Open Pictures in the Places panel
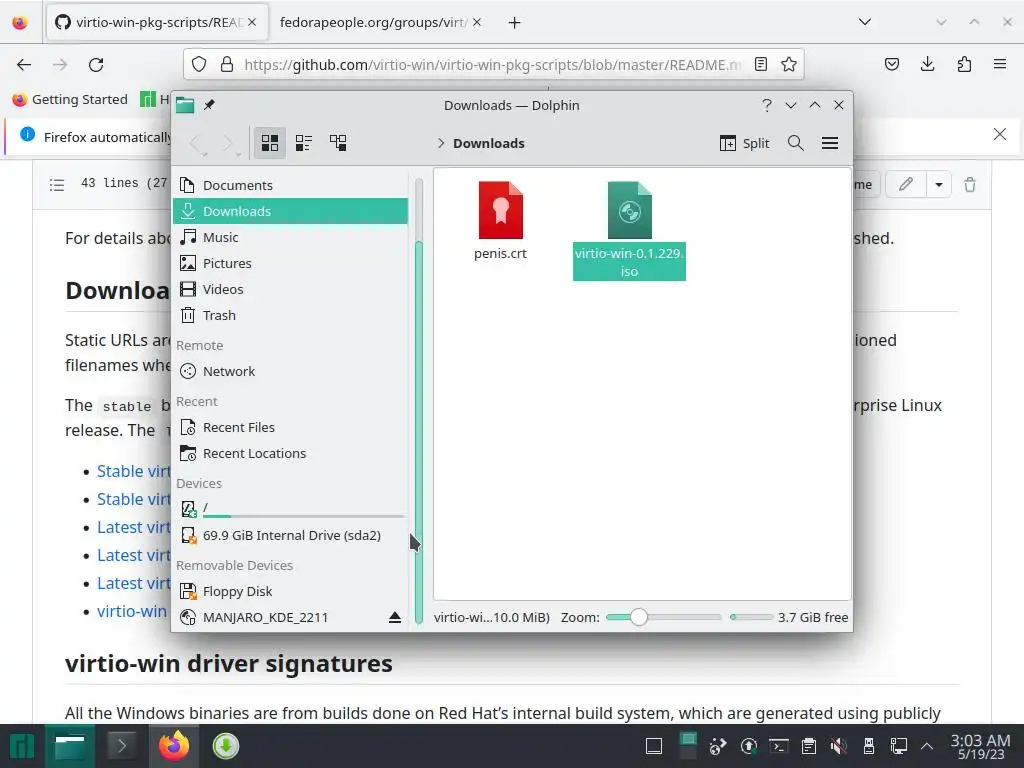1024x768 pixels. point(291,263)
